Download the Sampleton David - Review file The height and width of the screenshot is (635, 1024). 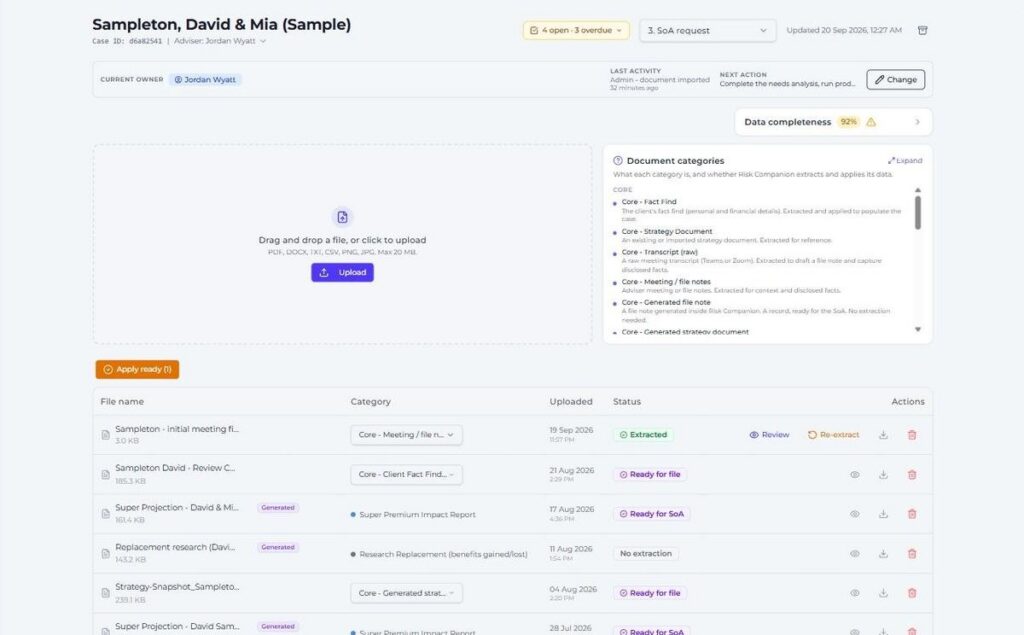coord(883,474)
